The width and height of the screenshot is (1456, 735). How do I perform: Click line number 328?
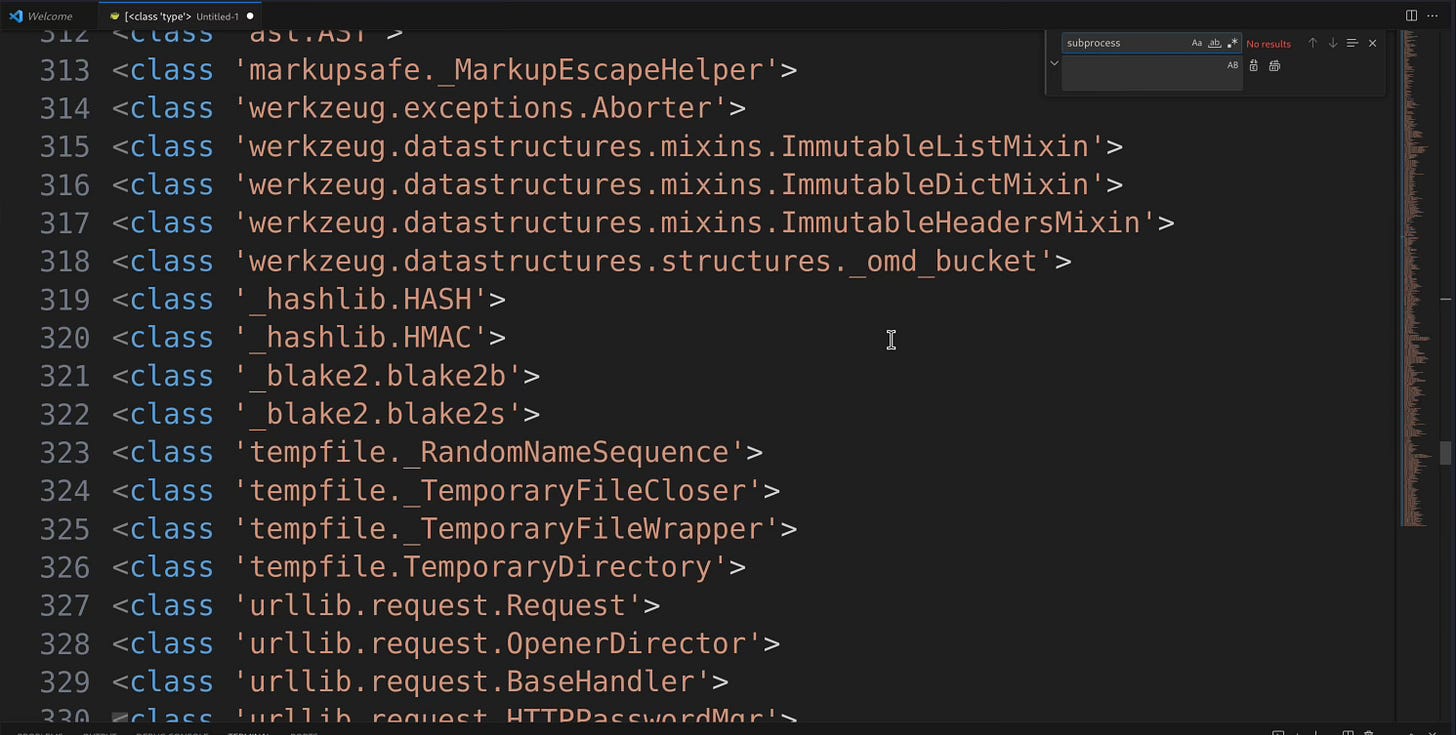click(65, 644)
